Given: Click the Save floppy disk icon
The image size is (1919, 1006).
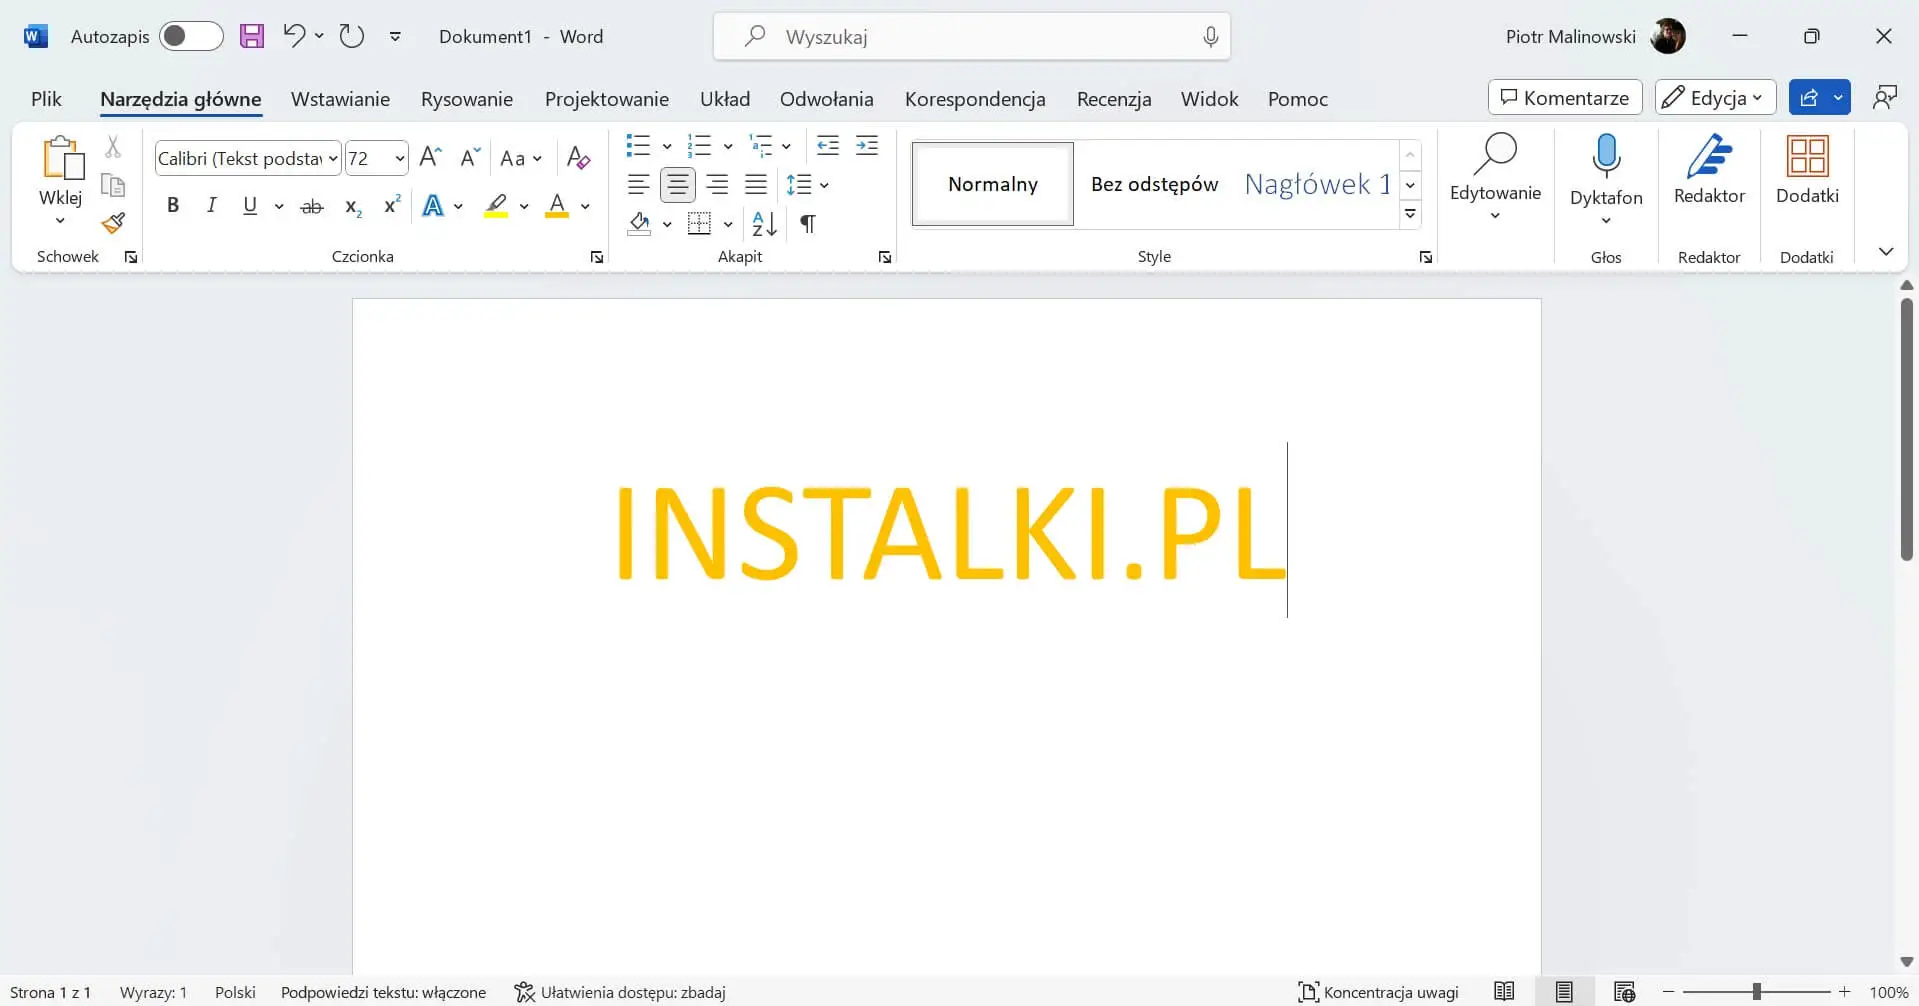Looking at the screenshot, I should tap(252, 37).
